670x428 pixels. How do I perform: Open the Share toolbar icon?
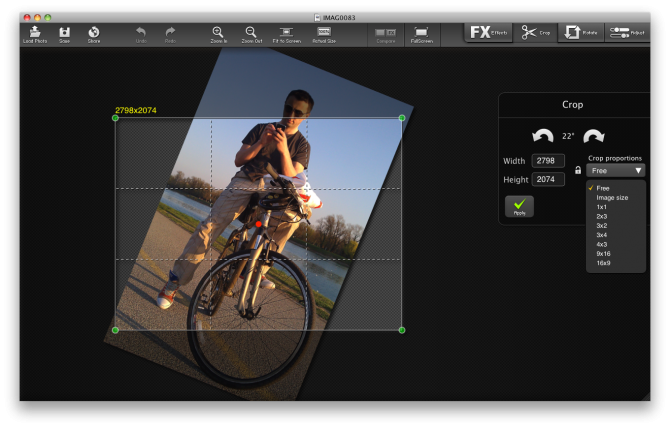(94, 33)
